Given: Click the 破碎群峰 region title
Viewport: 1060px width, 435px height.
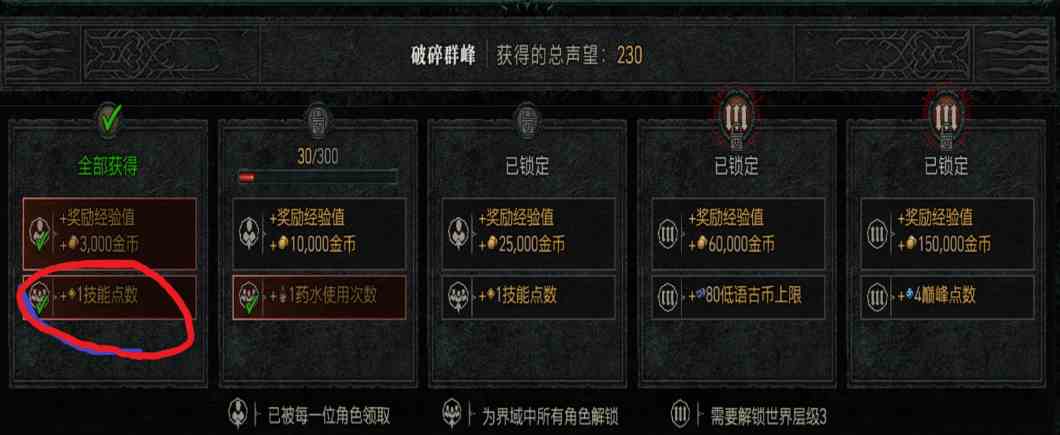Looking at the screenshot, I should click(x=443, y=55).
